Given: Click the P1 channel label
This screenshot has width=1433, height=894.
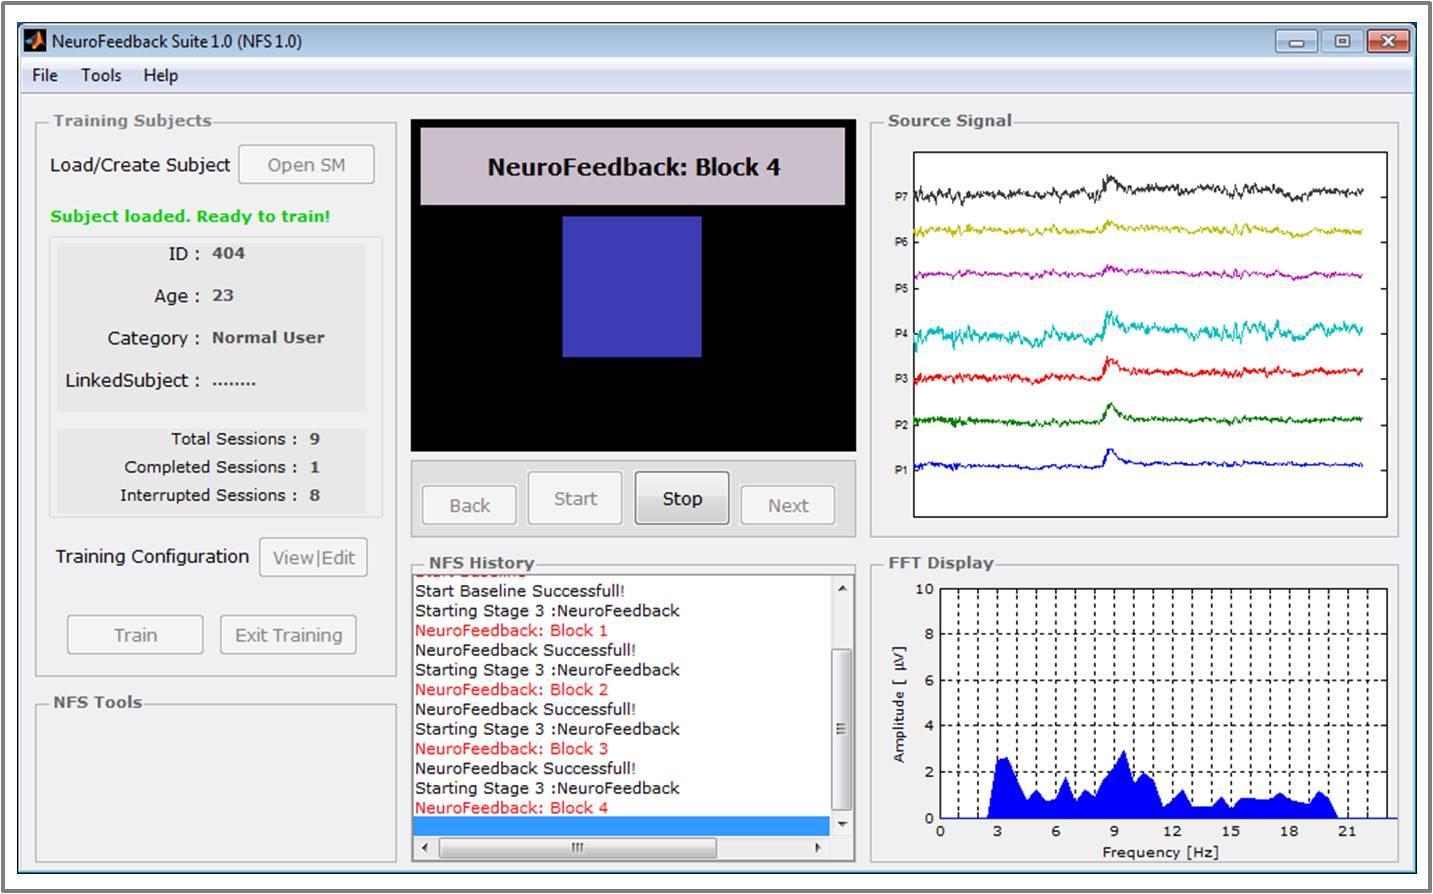Looking at the screenshot, I should [x=901, y=469].
